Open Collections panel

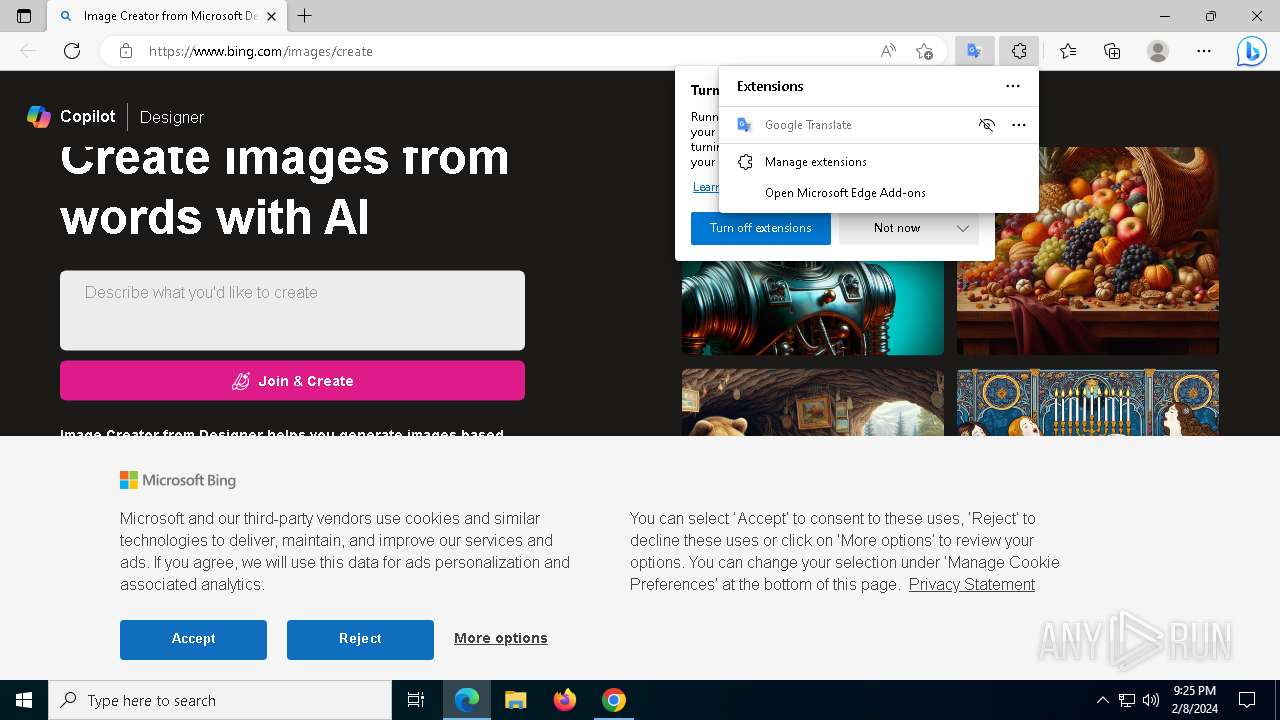click(x=1112, y=51)
